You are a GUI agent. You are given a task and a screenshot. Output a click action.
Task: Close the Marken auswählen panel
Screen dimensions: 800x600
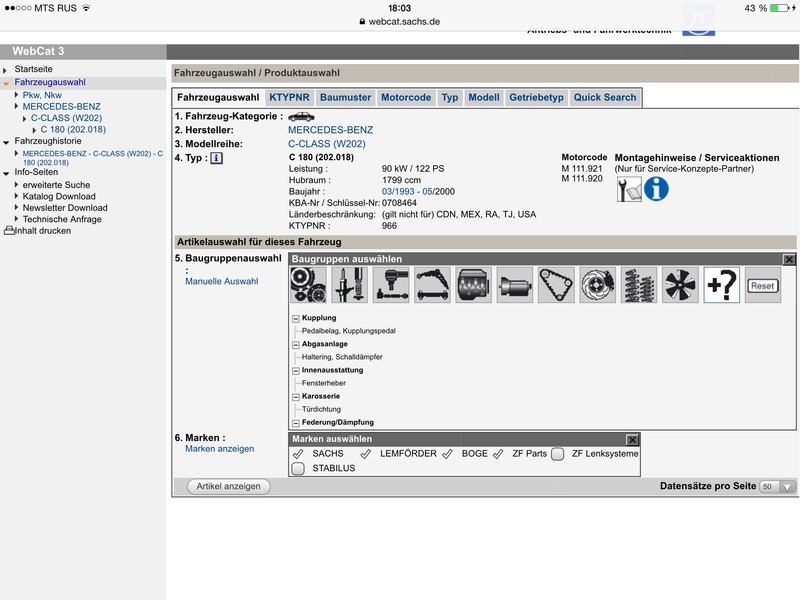632,439
